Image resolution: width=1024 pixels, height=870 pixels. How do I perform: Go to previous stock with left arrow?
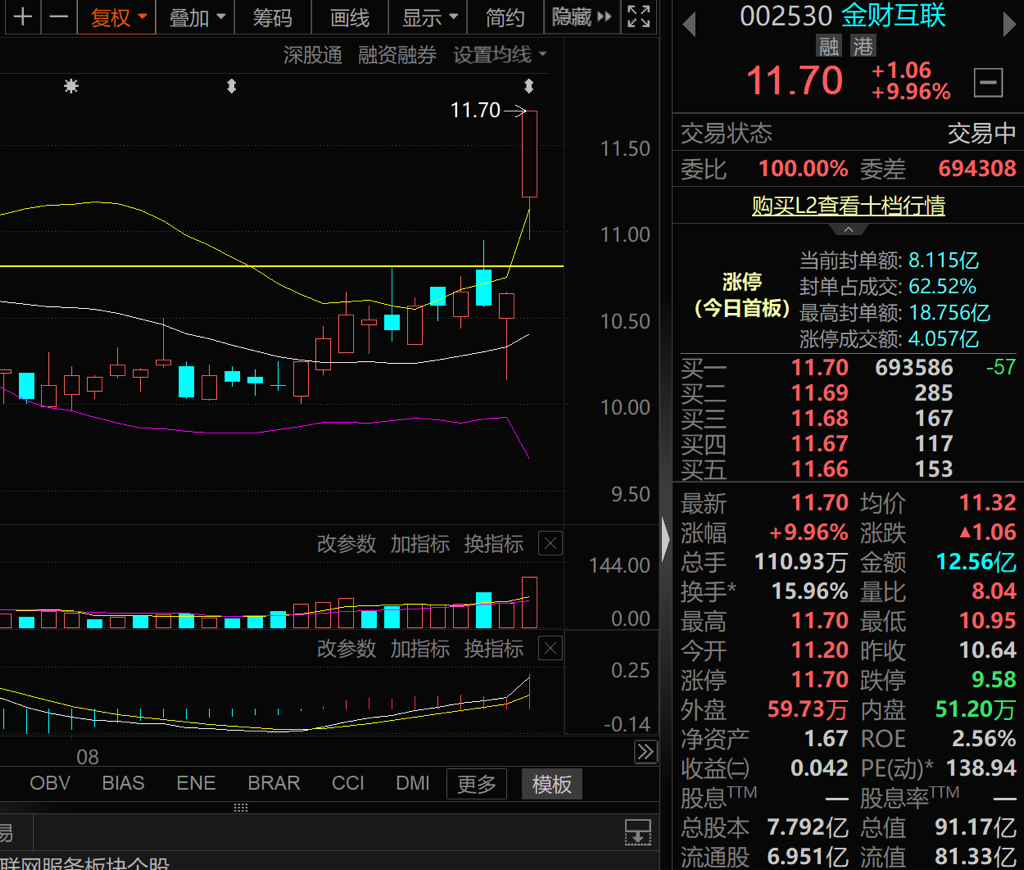[x=688, y=24]
